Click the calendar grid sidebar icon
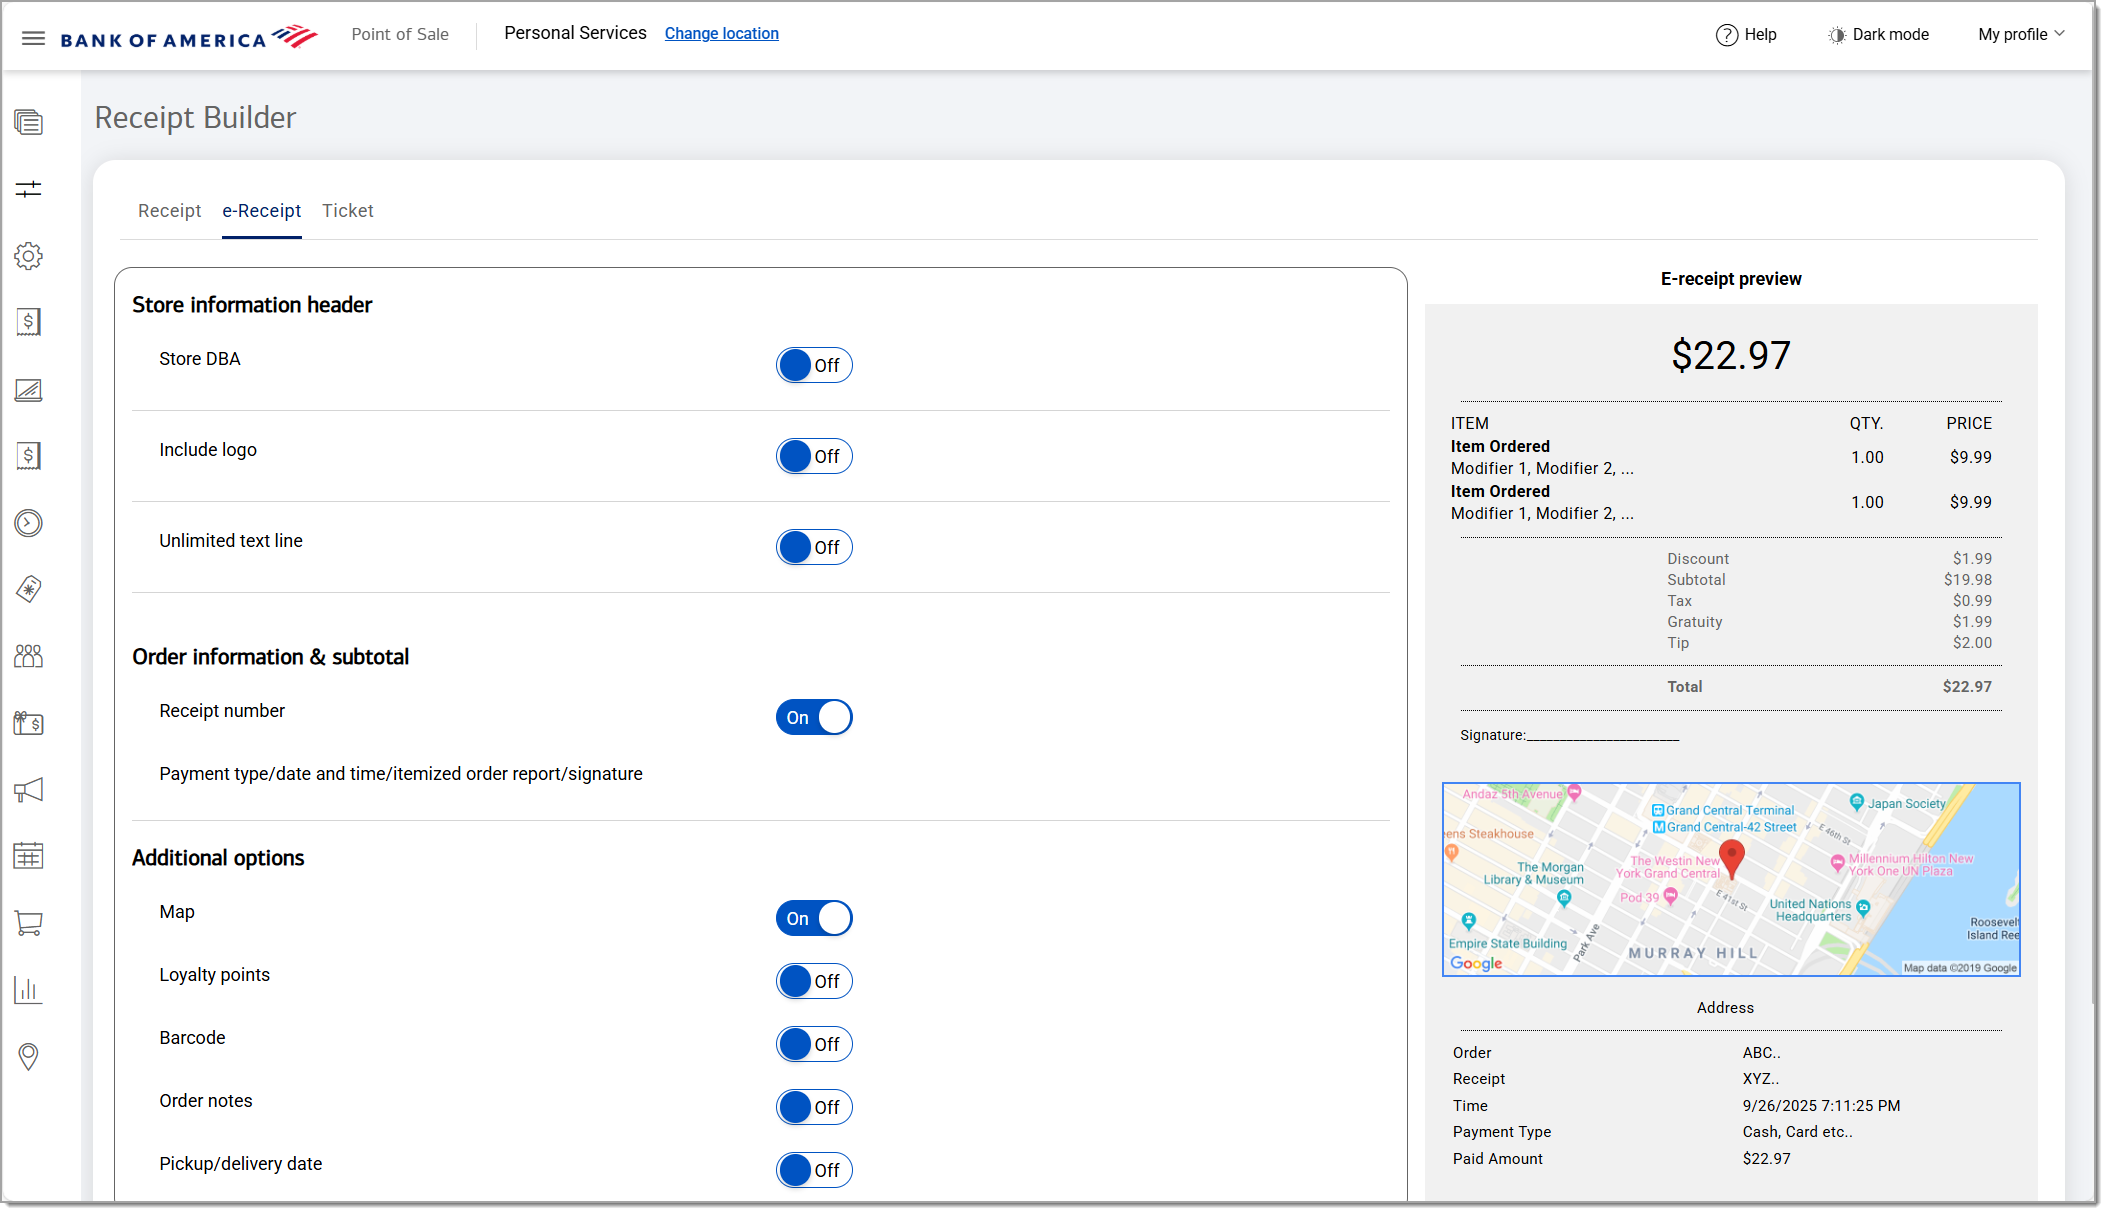The image size is (2106, 1213). [x=28, y=856]
